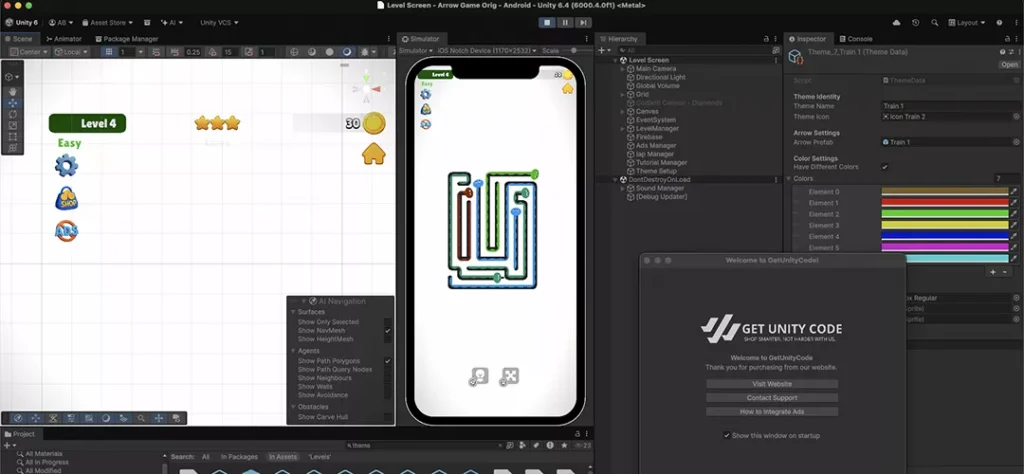Screen dimensions: 1024x474
Task: Enable Show Path Query Nodes checkbox
Action: pos(387,370)
